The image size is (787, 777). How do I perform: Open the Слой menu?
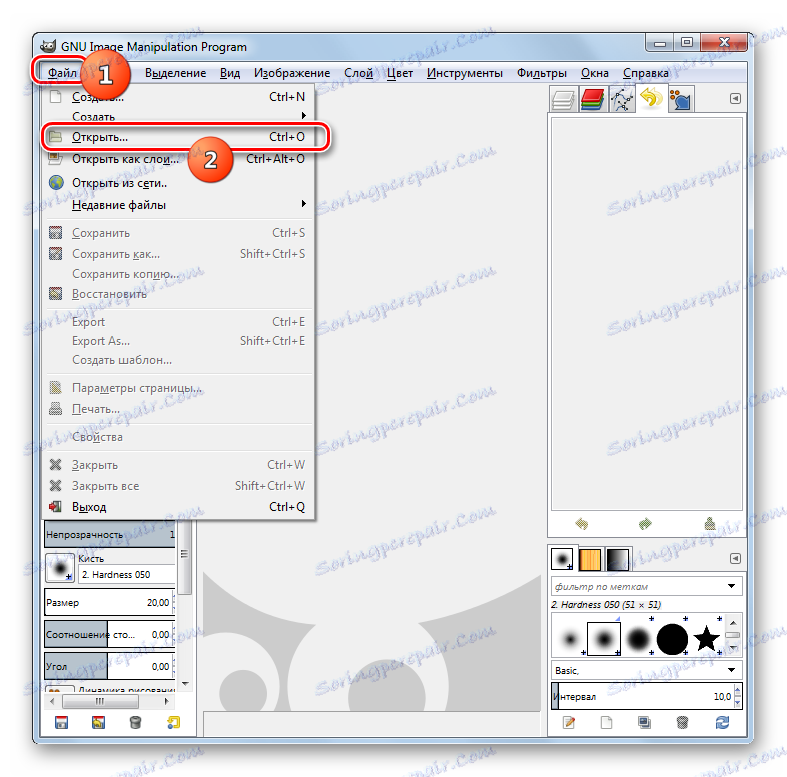[x=358, y=73]
